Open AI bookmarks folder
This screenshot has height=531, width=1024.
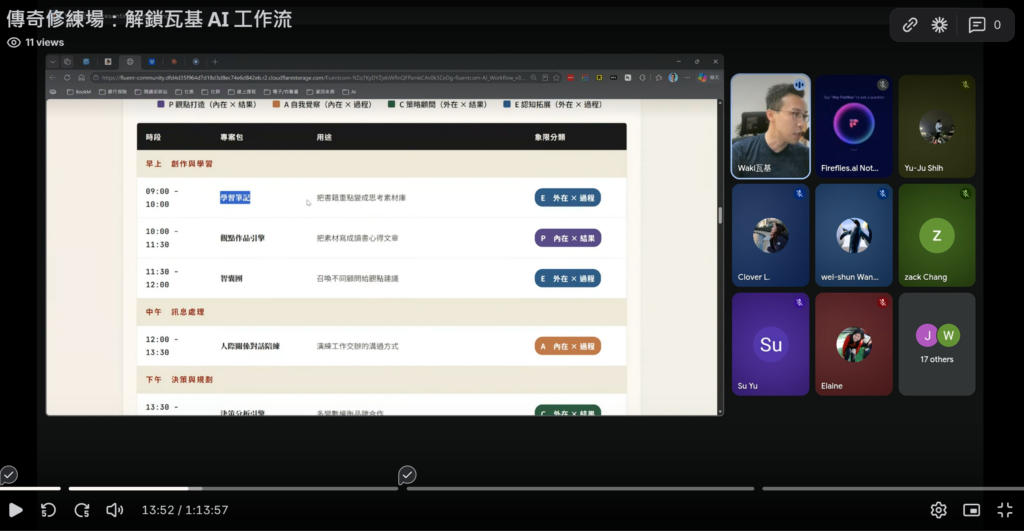click(x=349, y=92)
